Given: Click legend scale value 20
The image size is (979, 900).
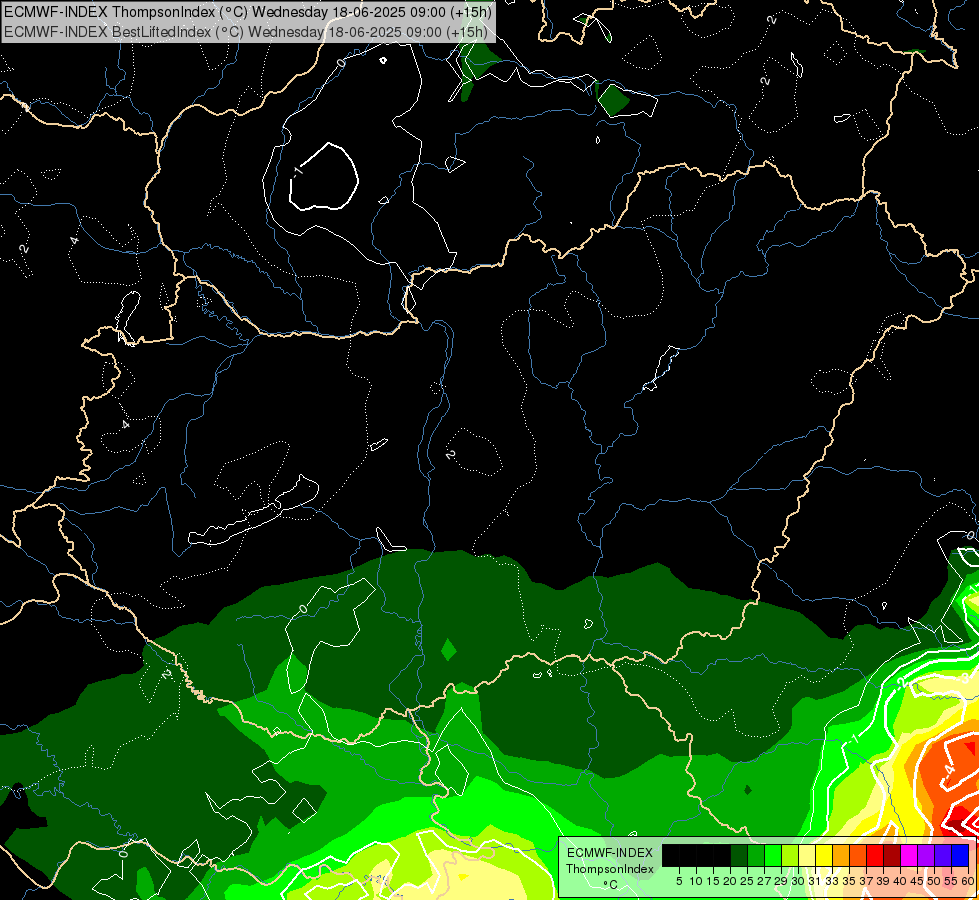Looking at the screenshot, I should (x=730, y=881).
